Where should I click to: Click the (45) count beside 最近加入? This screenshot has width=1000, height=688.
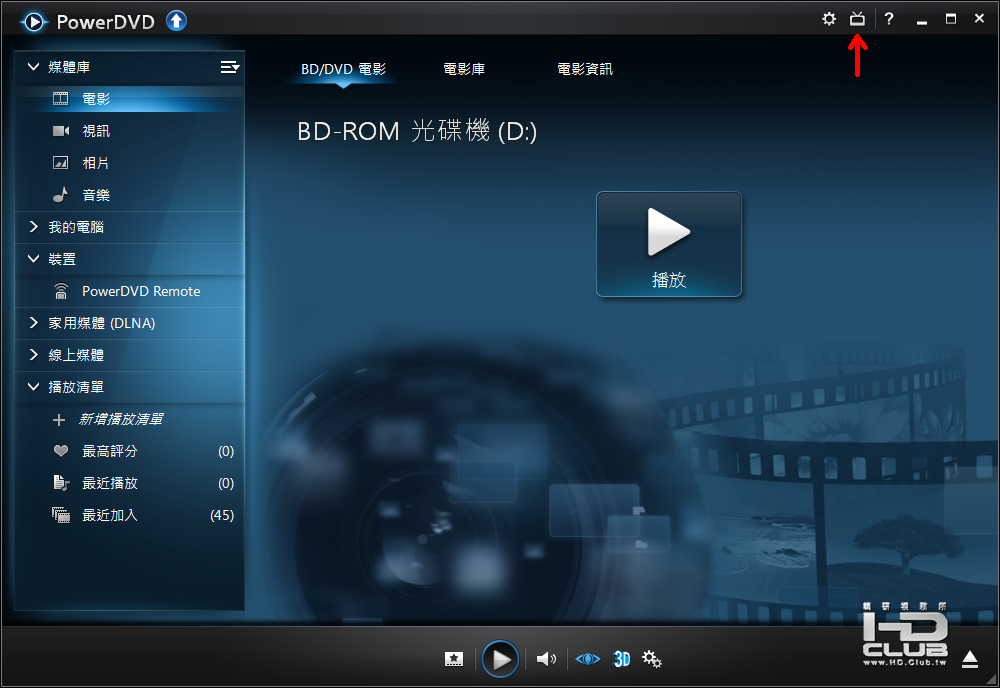[x=222, y=515]
